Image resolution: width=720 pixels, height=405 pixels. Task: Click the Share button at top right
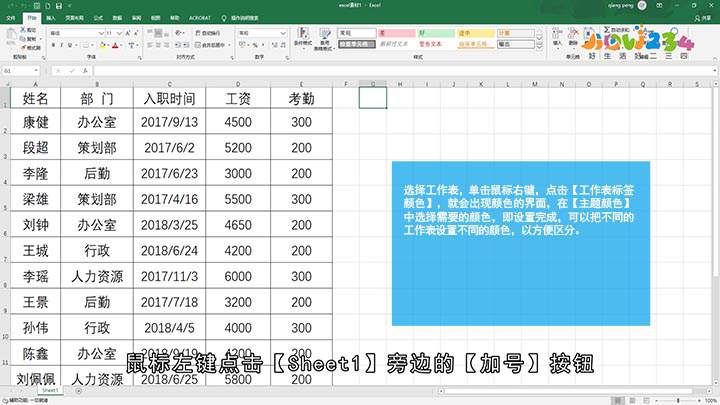[703, 18]
